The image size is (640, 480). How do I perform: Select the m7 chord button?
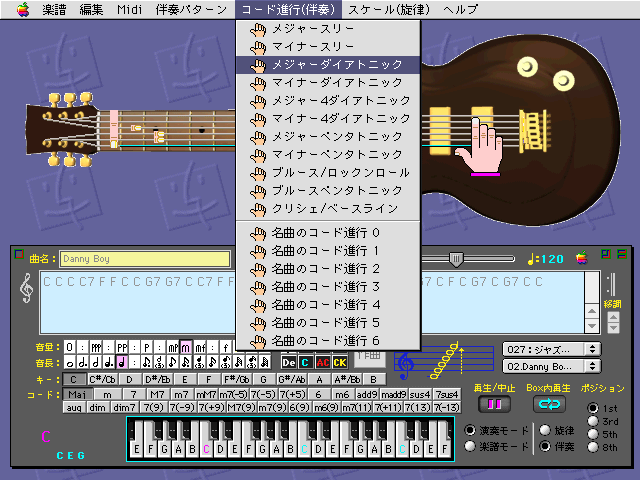point(181,394)
